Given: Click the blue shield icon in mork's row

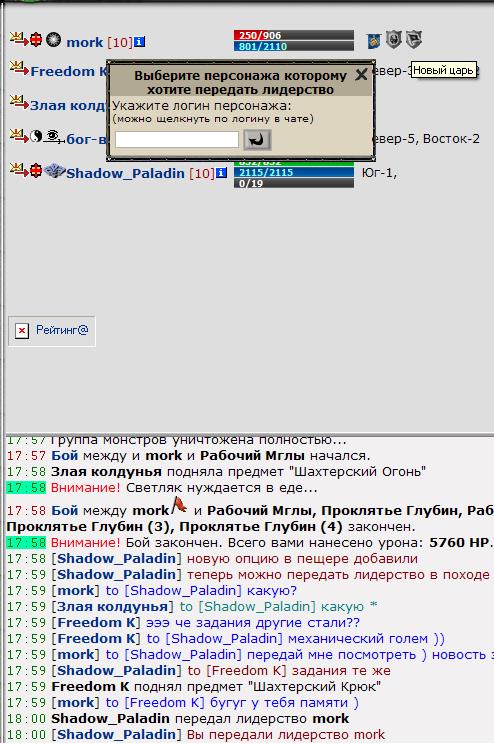Looking at the screenshot, I should 374,41.
